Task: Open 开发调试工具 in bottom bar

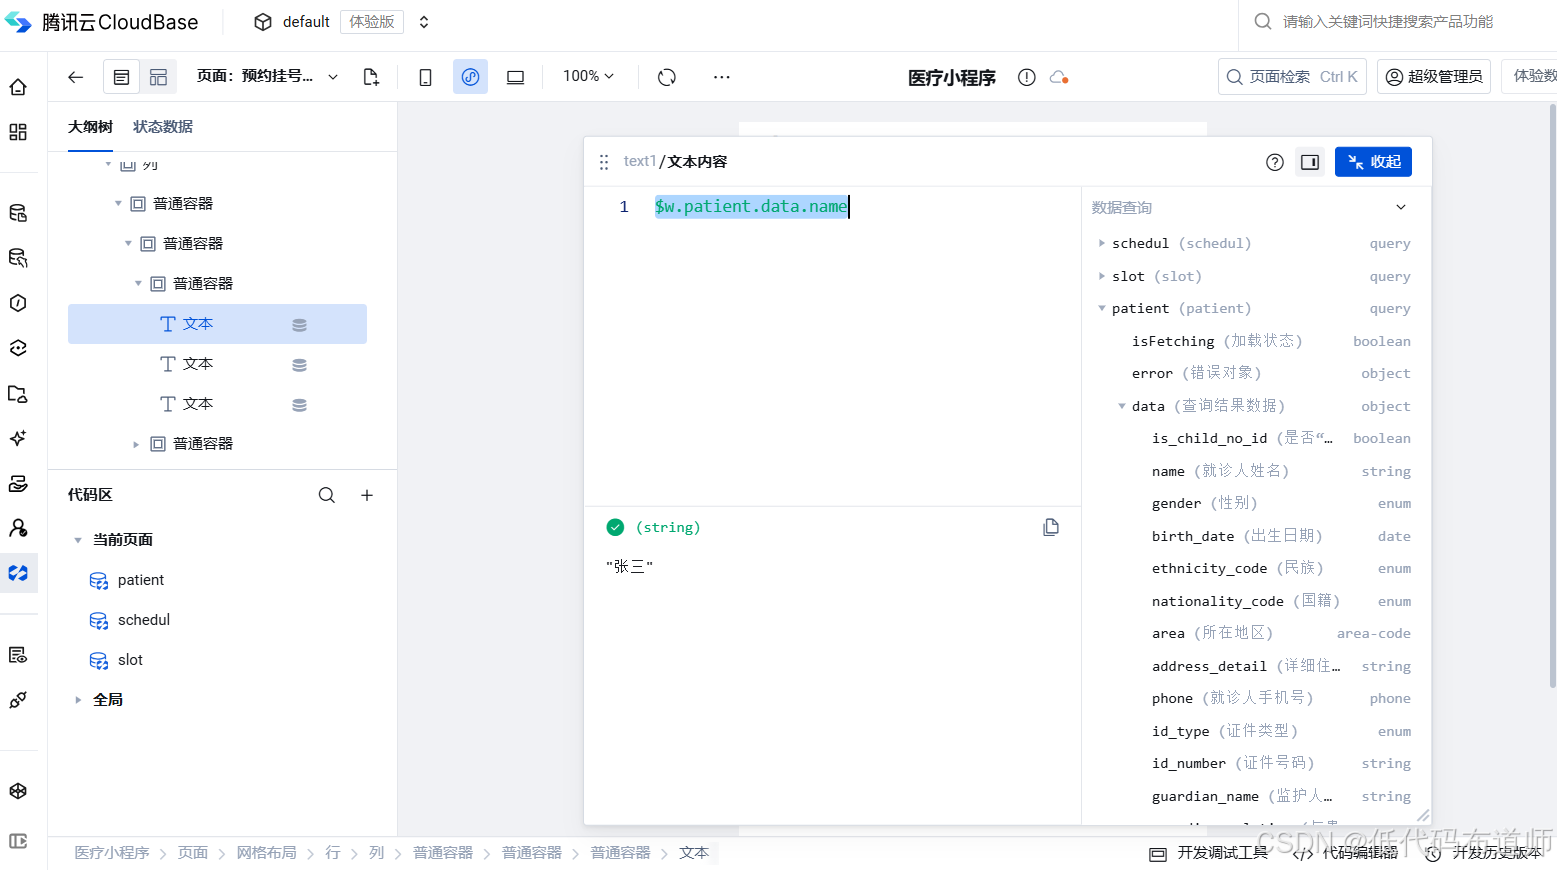Action: click(1208, 853)
